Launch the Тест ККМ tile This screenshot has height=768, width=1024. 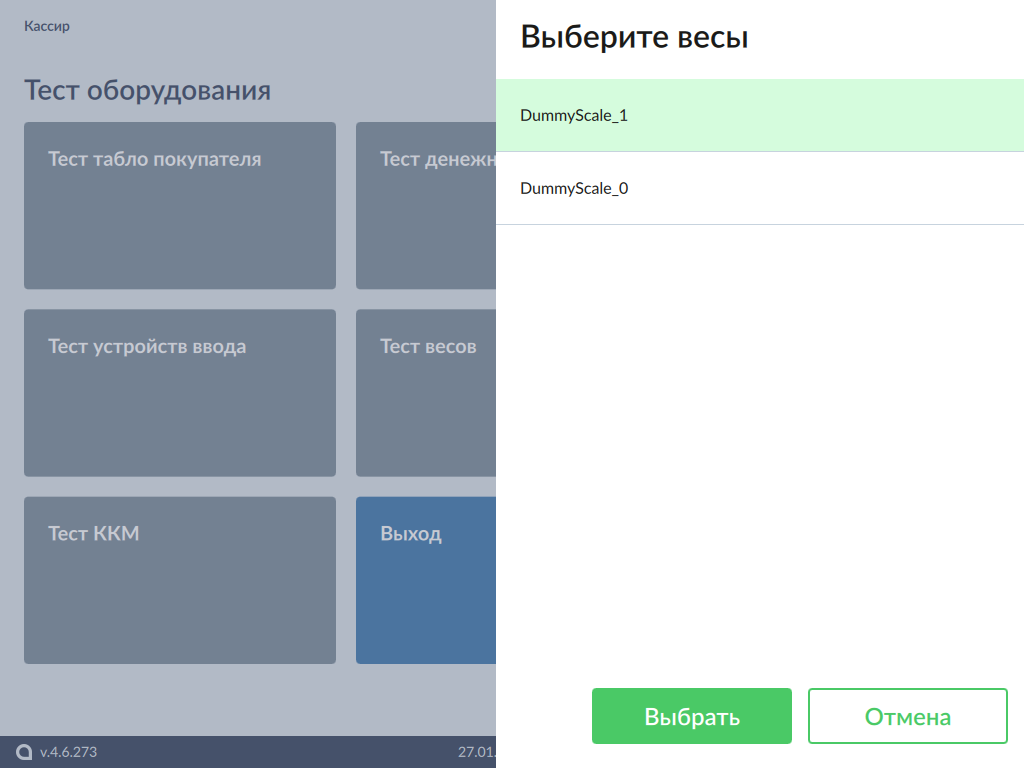coord(180,580)
